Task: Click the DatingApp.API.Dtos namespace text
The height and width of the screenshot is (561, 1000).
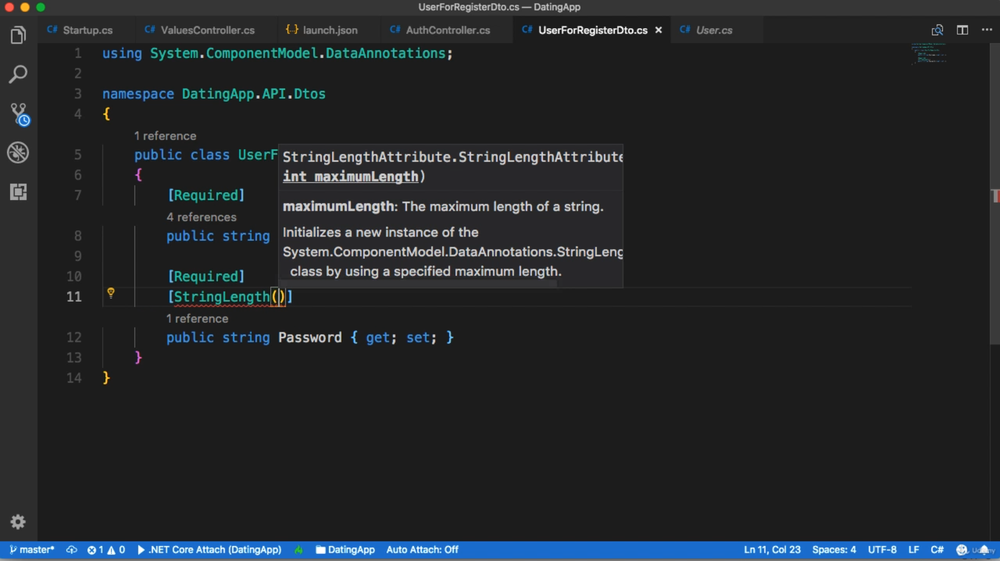Action: point(253,94)
